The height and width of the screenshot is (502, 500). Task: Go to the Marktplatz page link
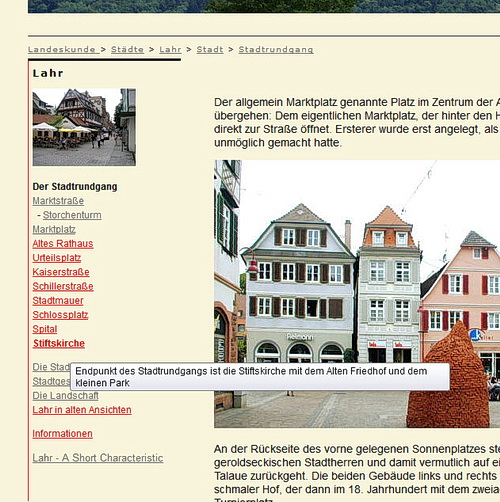click(x=54, y=229)
